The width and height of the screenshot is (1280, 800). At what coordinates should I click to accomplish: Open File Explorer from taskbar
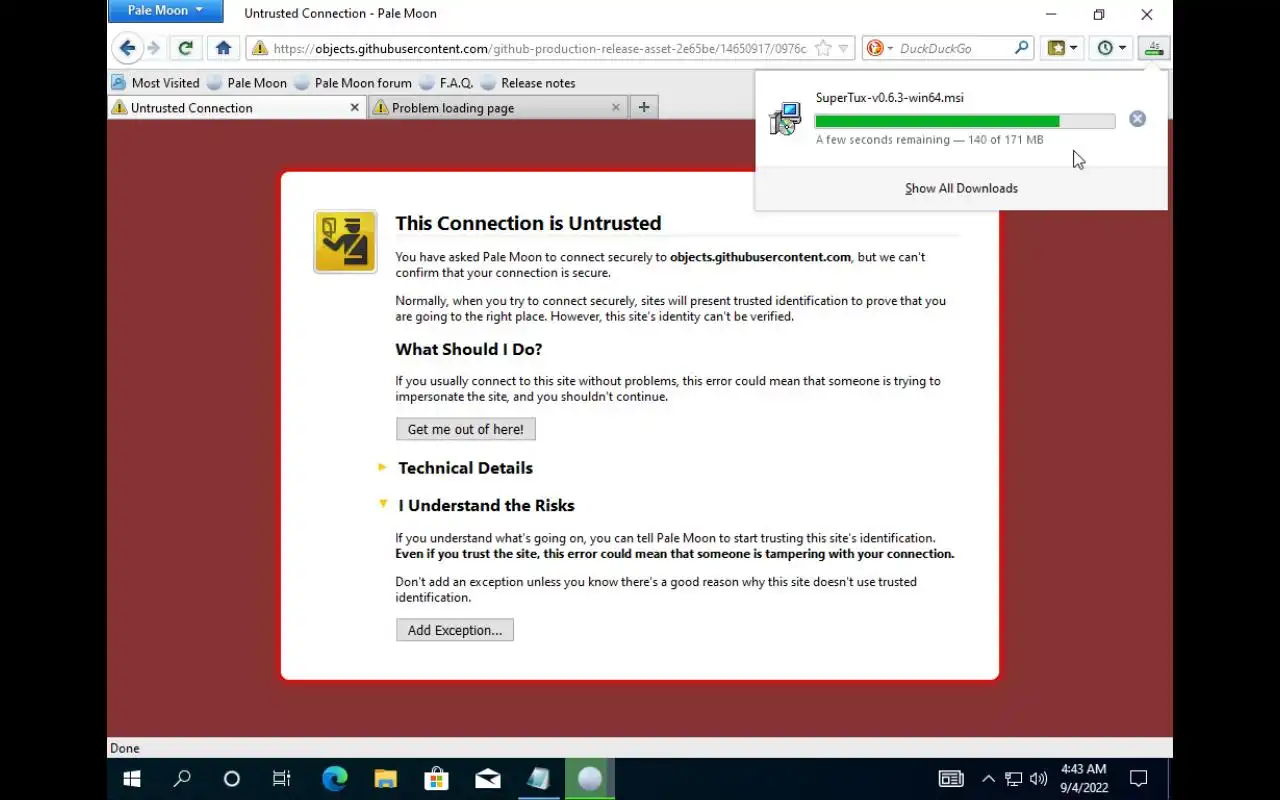pos(385,779)
